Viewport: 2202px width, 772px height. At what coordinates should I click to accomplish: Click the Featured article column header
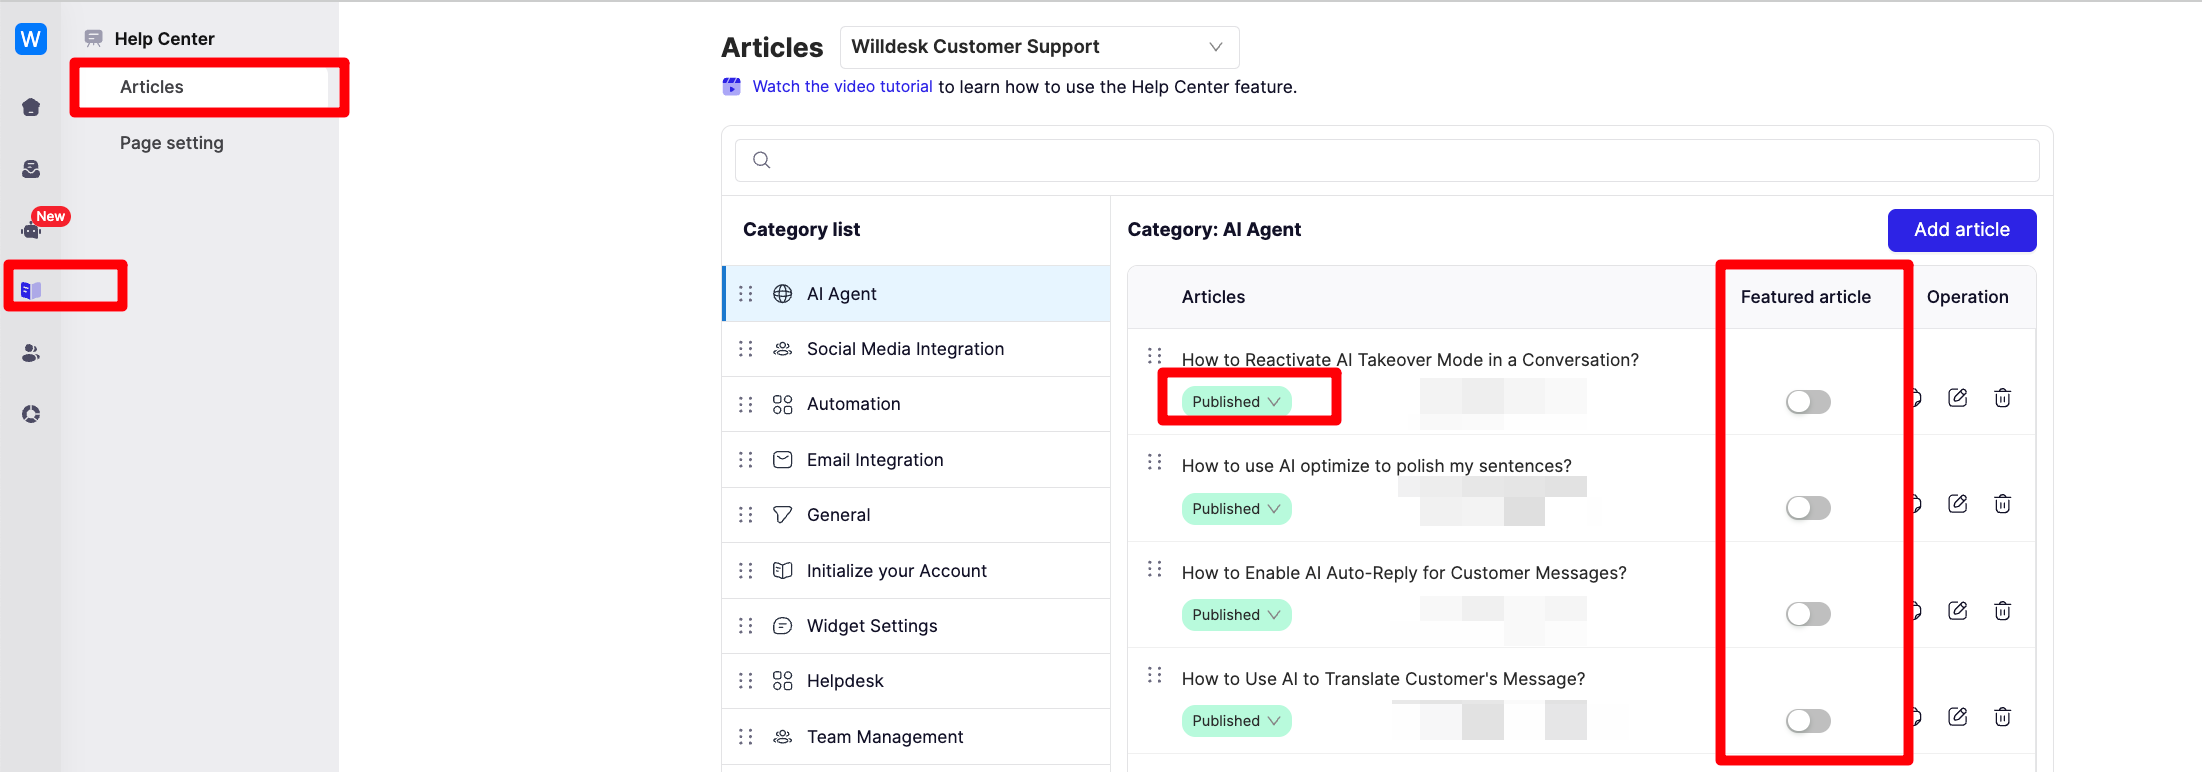click(1805, 297)
